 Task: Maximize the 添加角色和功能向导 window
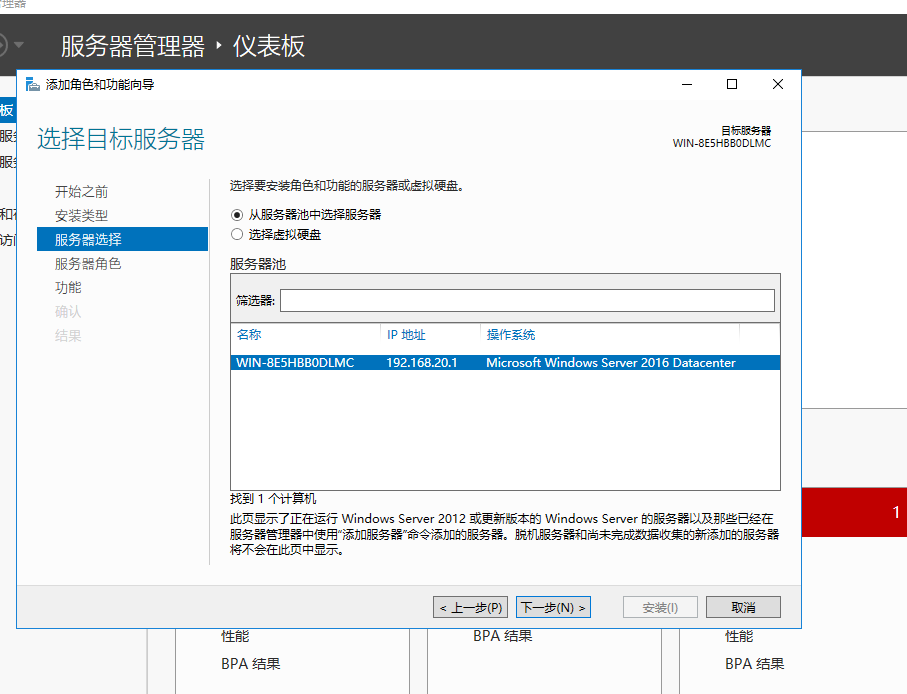732,84
